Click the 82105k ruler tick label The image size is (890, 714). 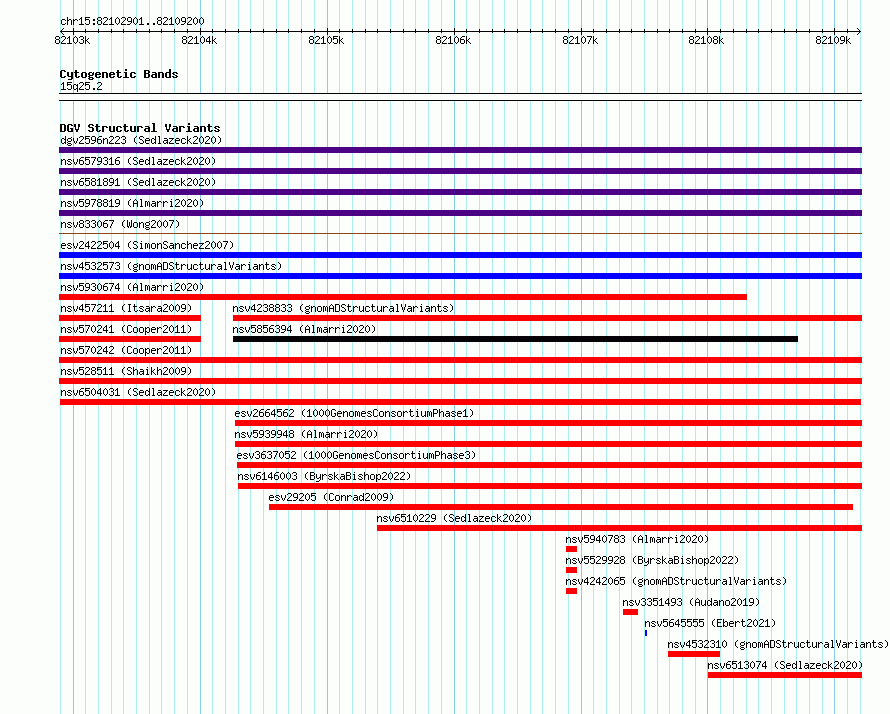coord(326,40)
